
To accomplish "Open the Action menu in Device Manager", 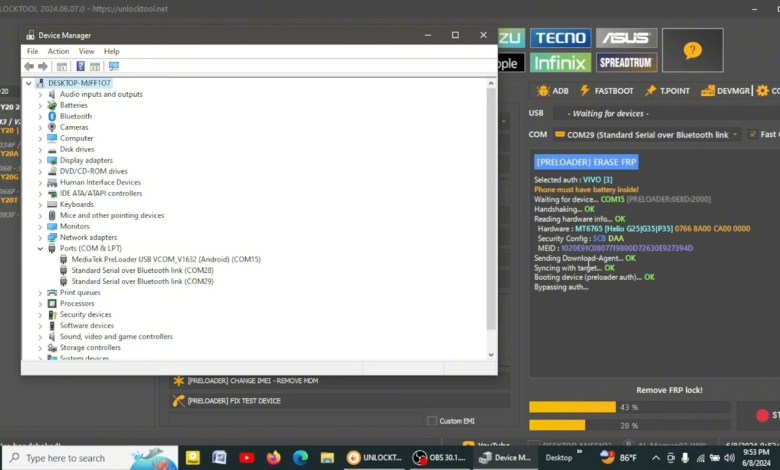I will pos(58,51).
